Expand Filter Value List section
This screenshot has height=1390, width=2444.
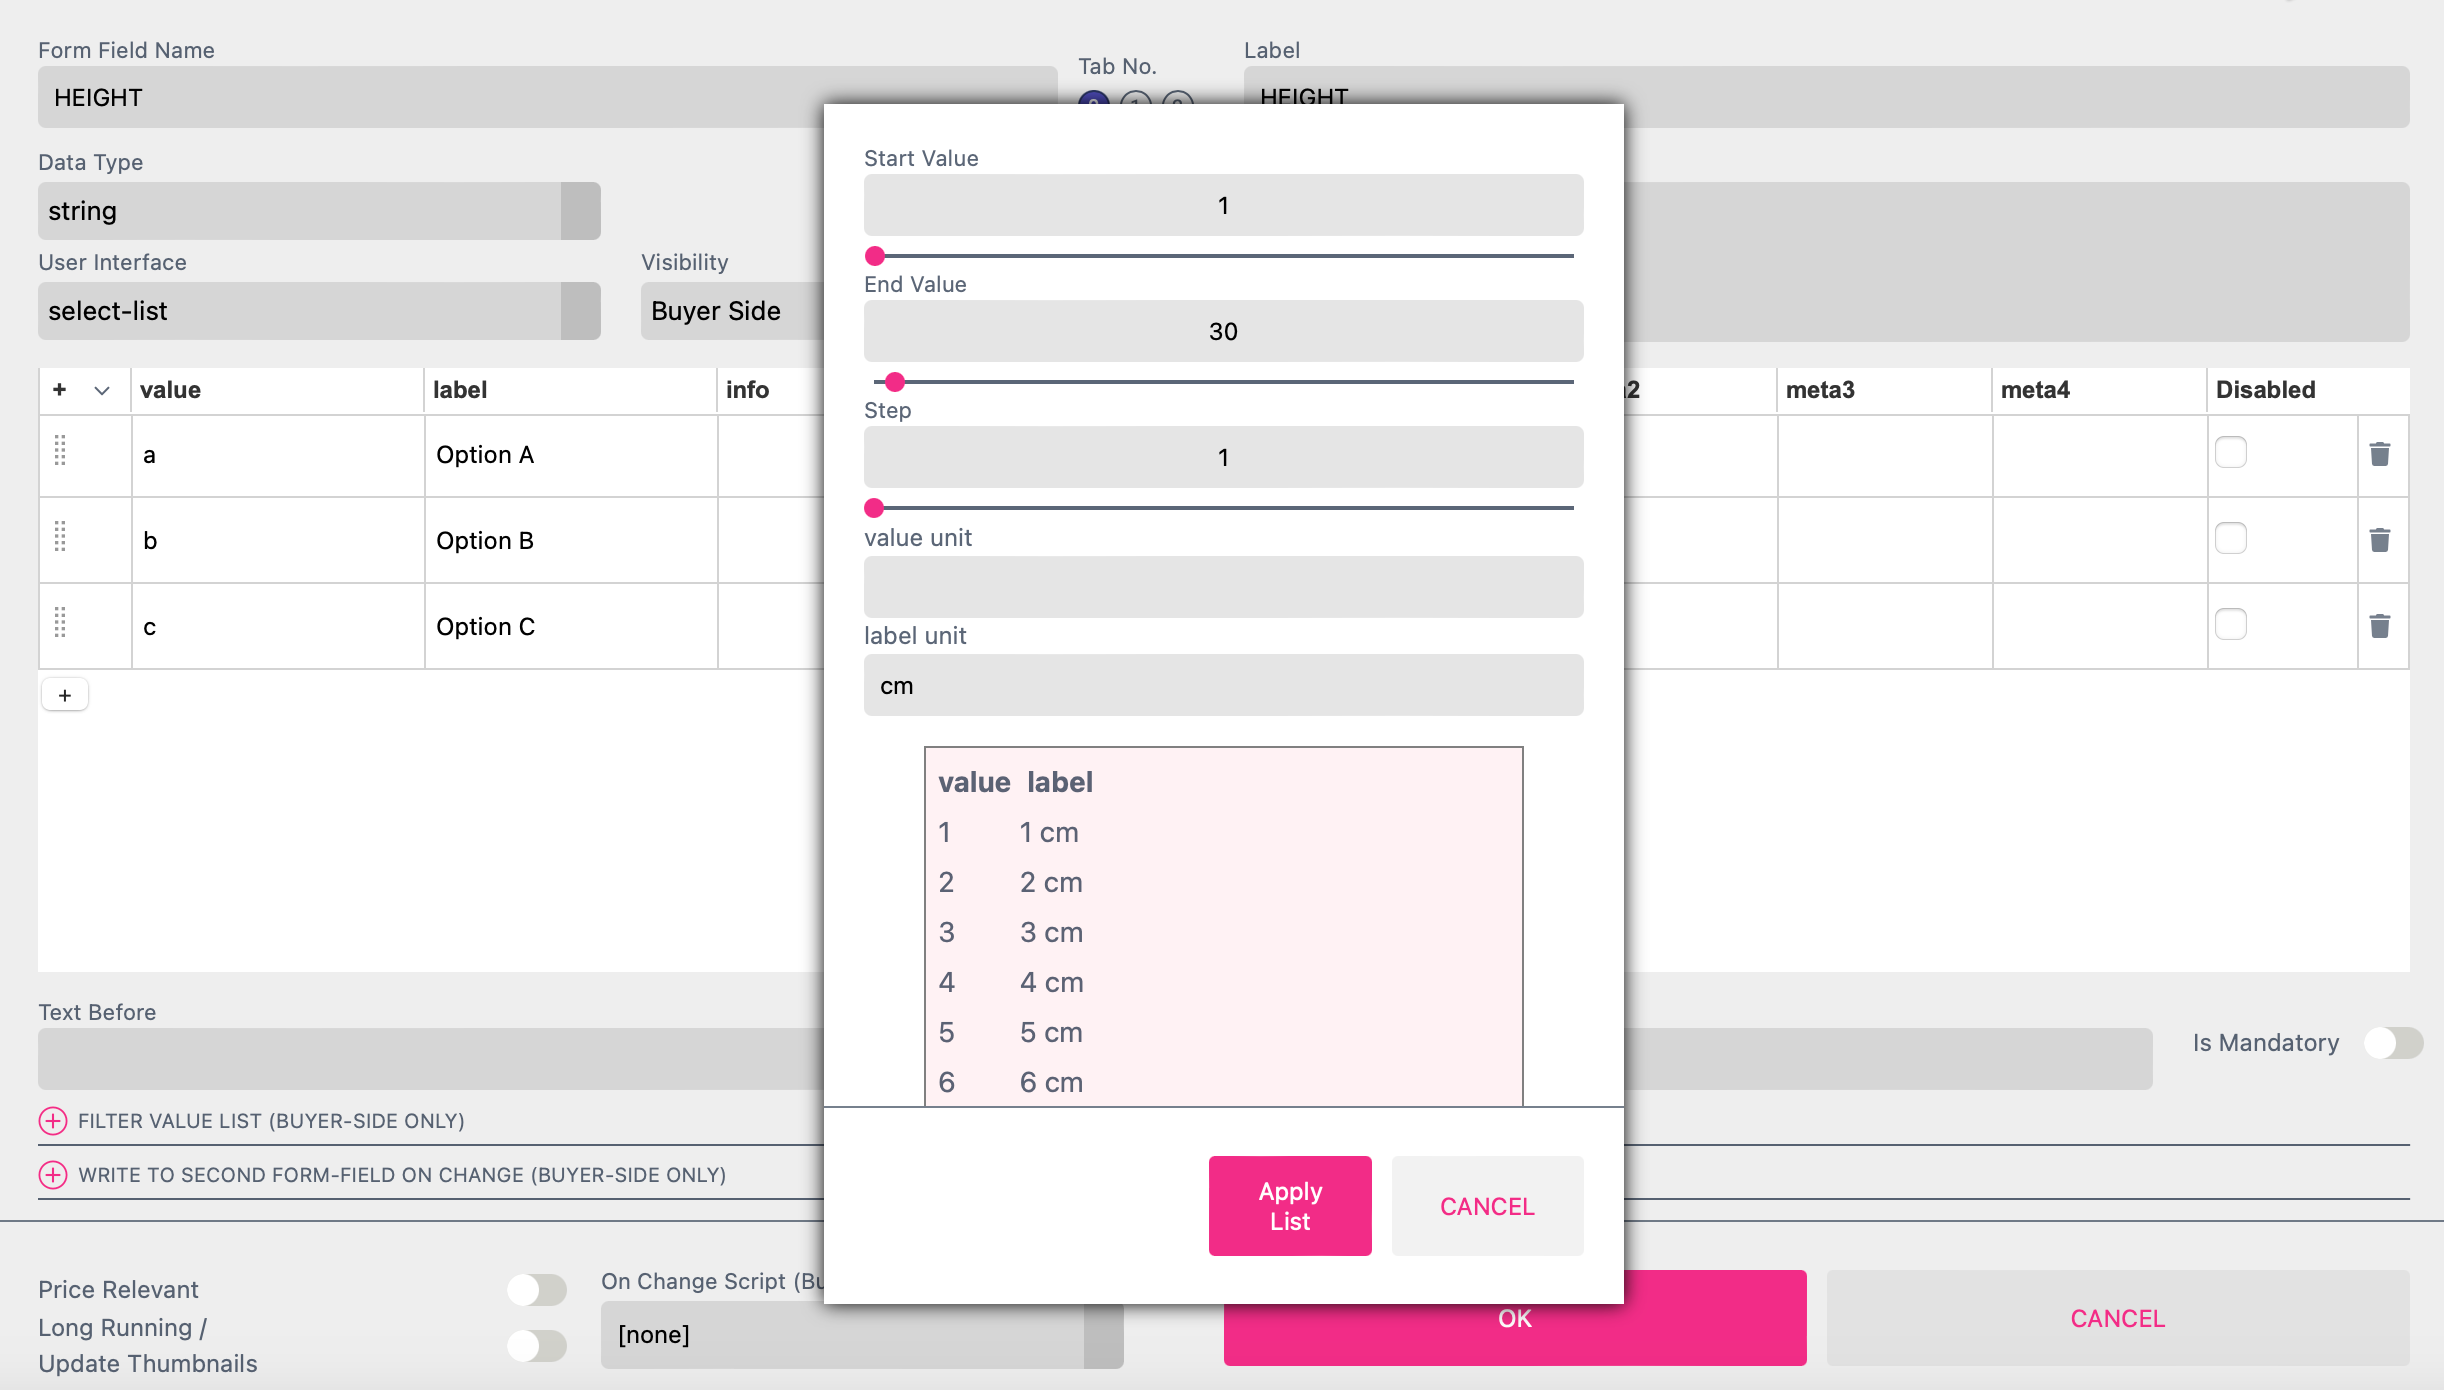53,1121
